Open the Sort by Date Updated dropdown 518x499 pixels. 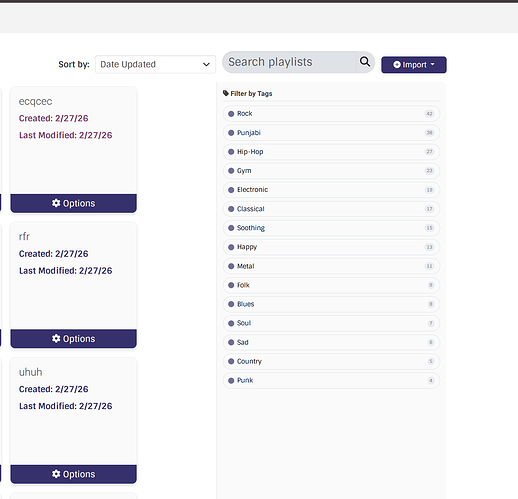coord(155,64)
